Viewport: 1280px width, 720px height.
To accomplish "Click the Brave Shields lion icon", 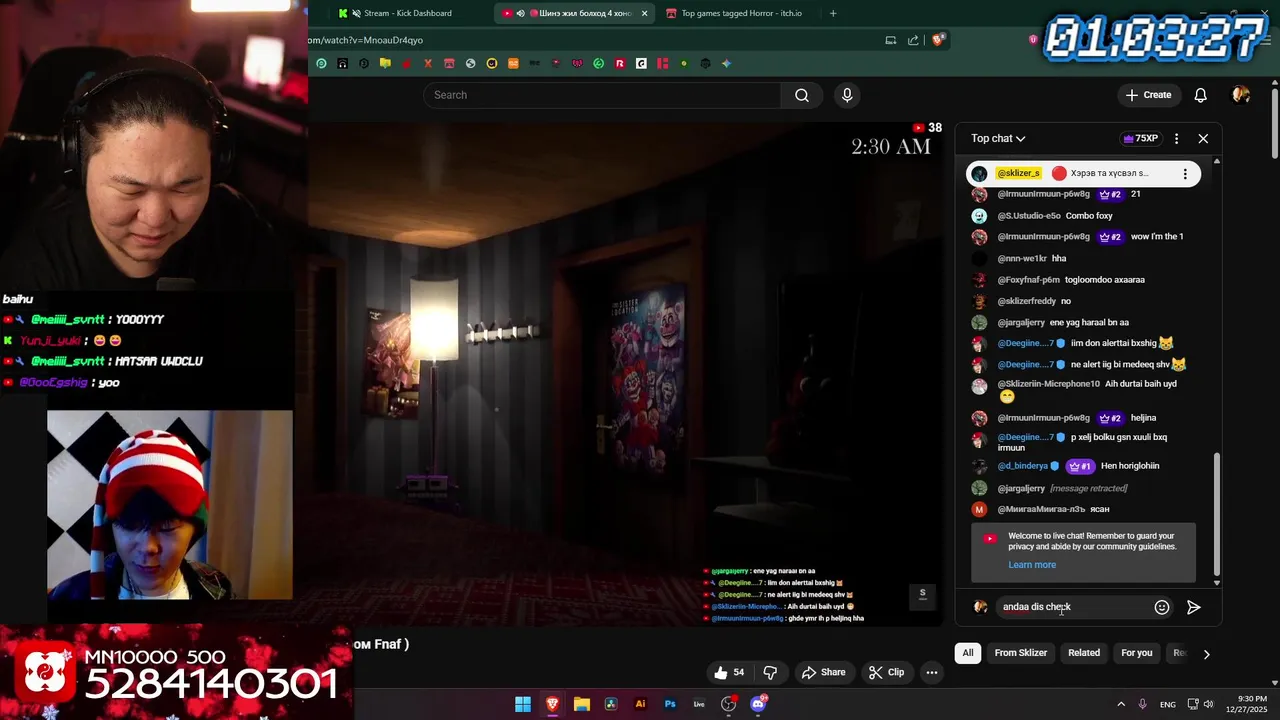I will (938, 40).
